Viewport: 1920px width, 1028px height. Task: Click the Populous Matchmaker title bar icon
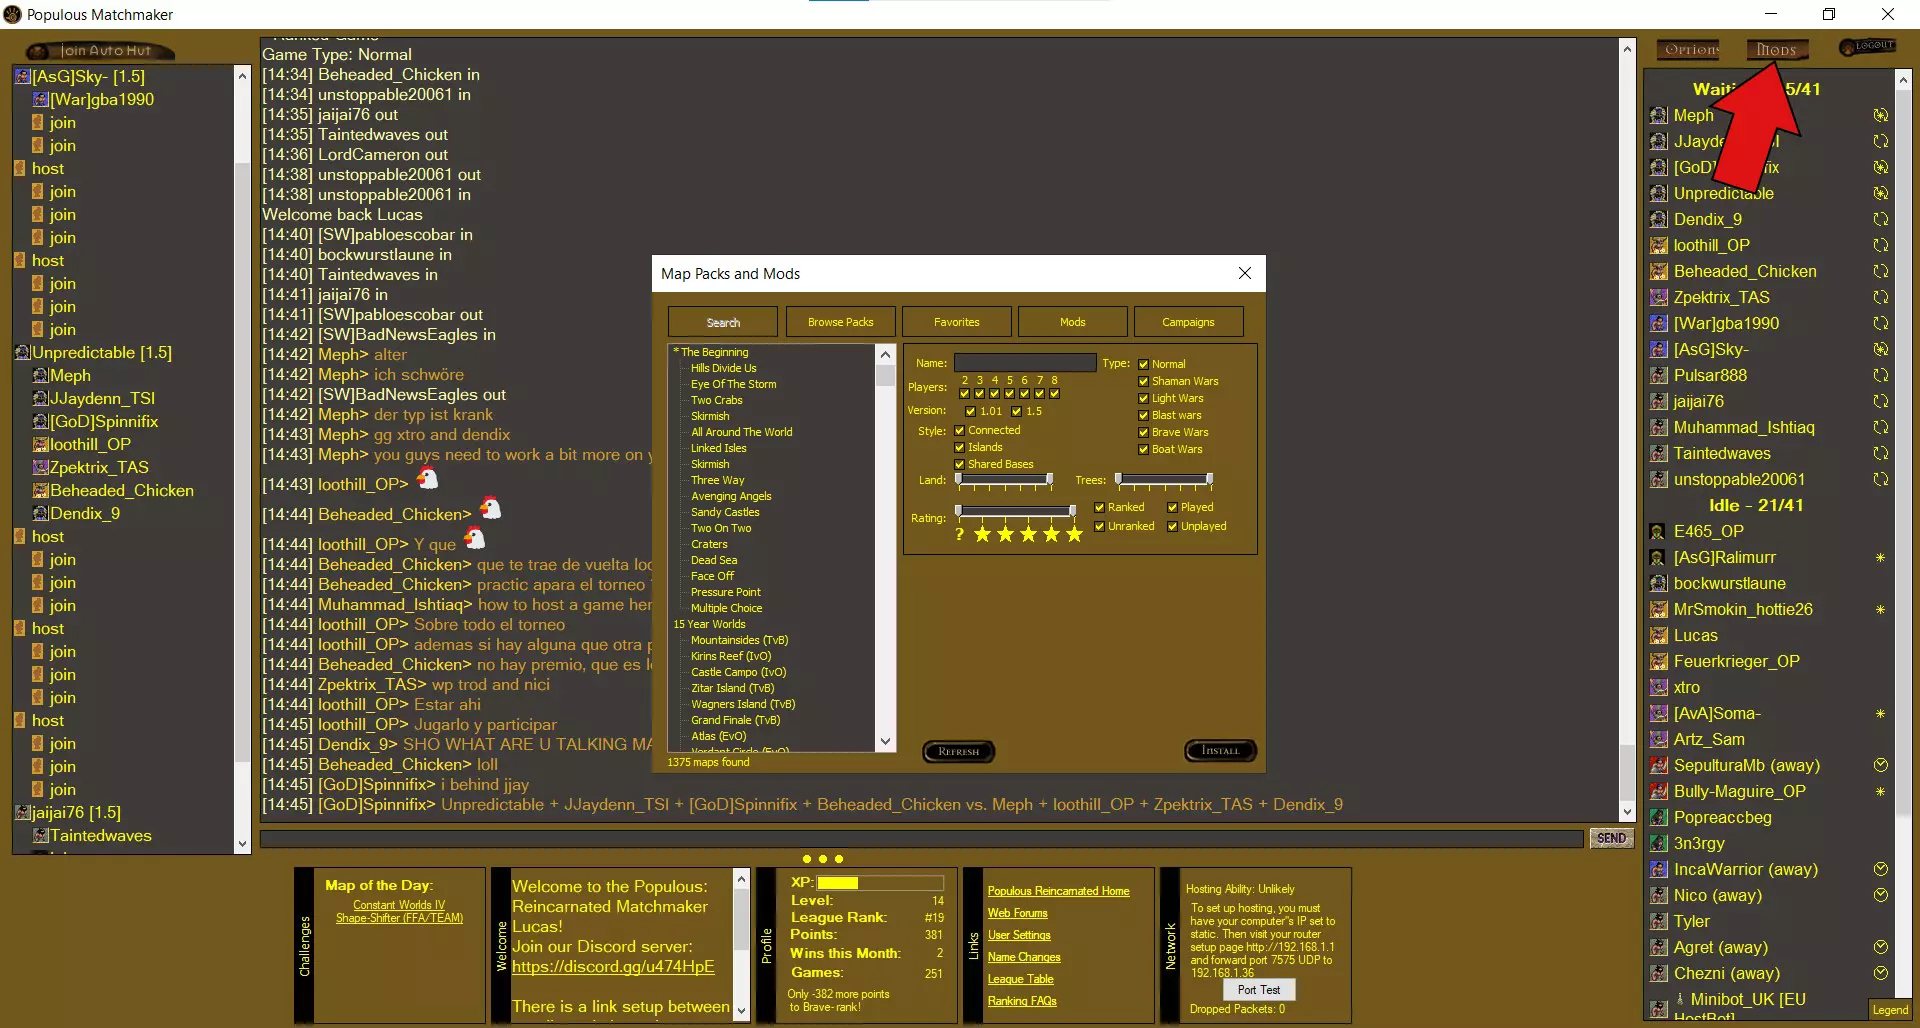pos(12,15)
